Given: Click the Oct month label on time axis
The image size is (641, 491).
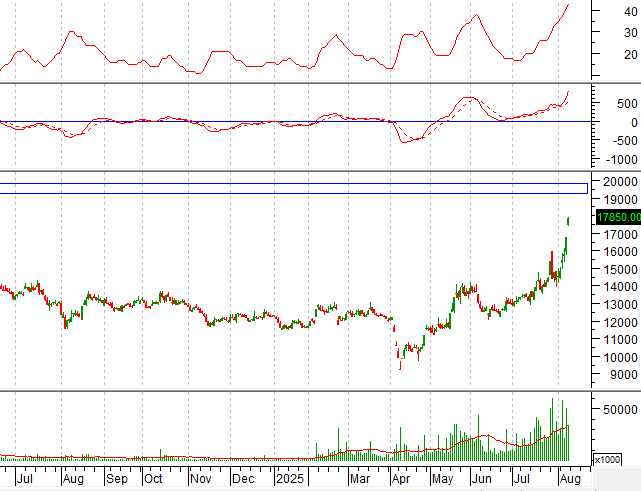Looking at the screenshot, I should [x=153, y=479].
